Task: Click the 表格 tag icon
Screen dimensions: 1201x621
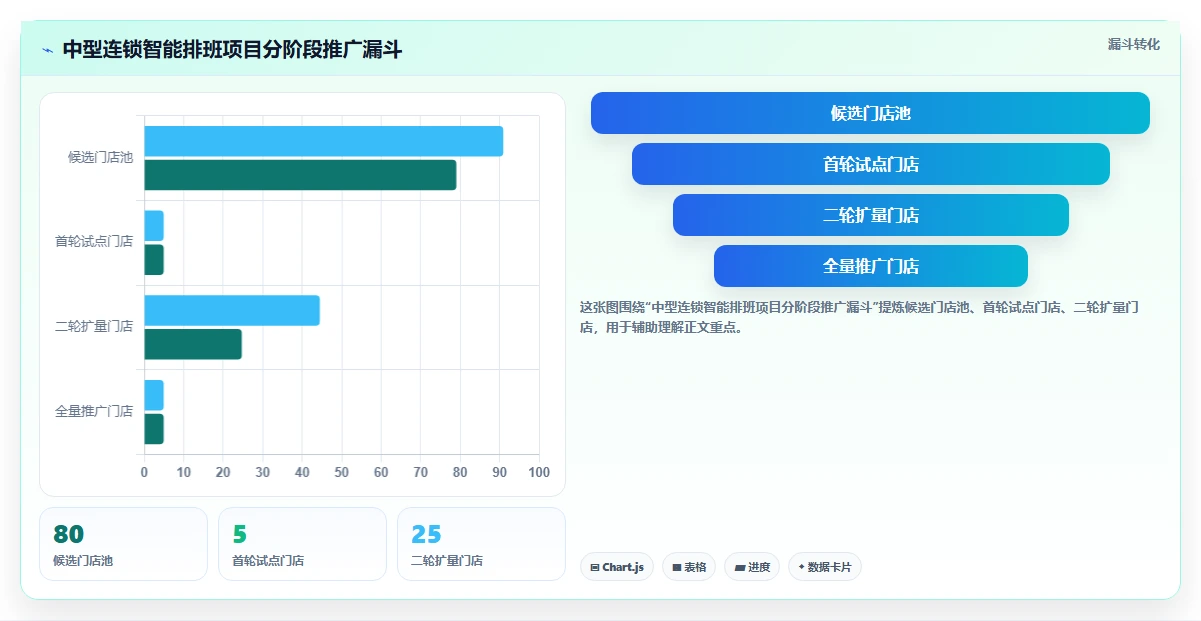Action: click(677, 567)
